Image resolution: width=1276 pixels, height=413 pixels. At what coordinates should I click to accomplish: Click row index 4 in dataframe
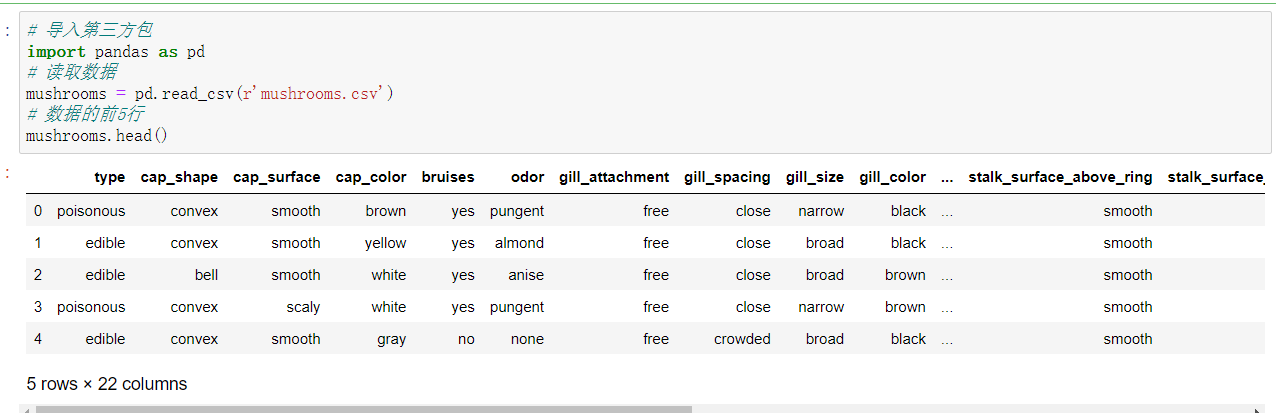(38, 339)
